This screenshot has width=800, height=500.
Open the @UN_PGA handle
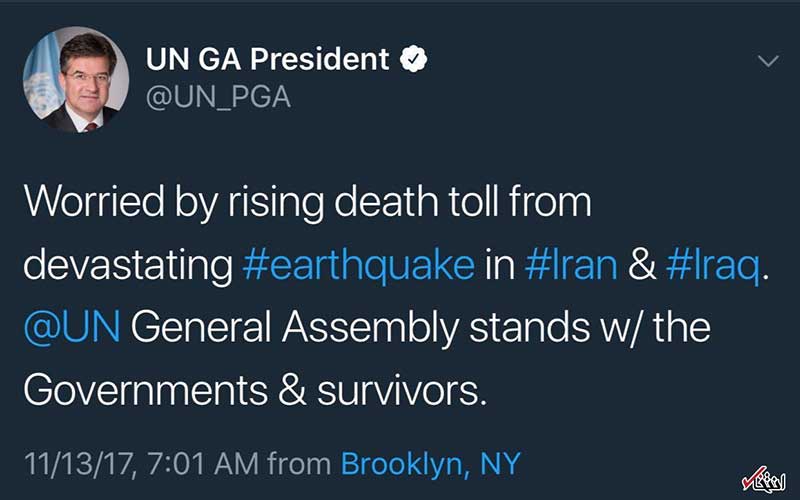[218, 99]
